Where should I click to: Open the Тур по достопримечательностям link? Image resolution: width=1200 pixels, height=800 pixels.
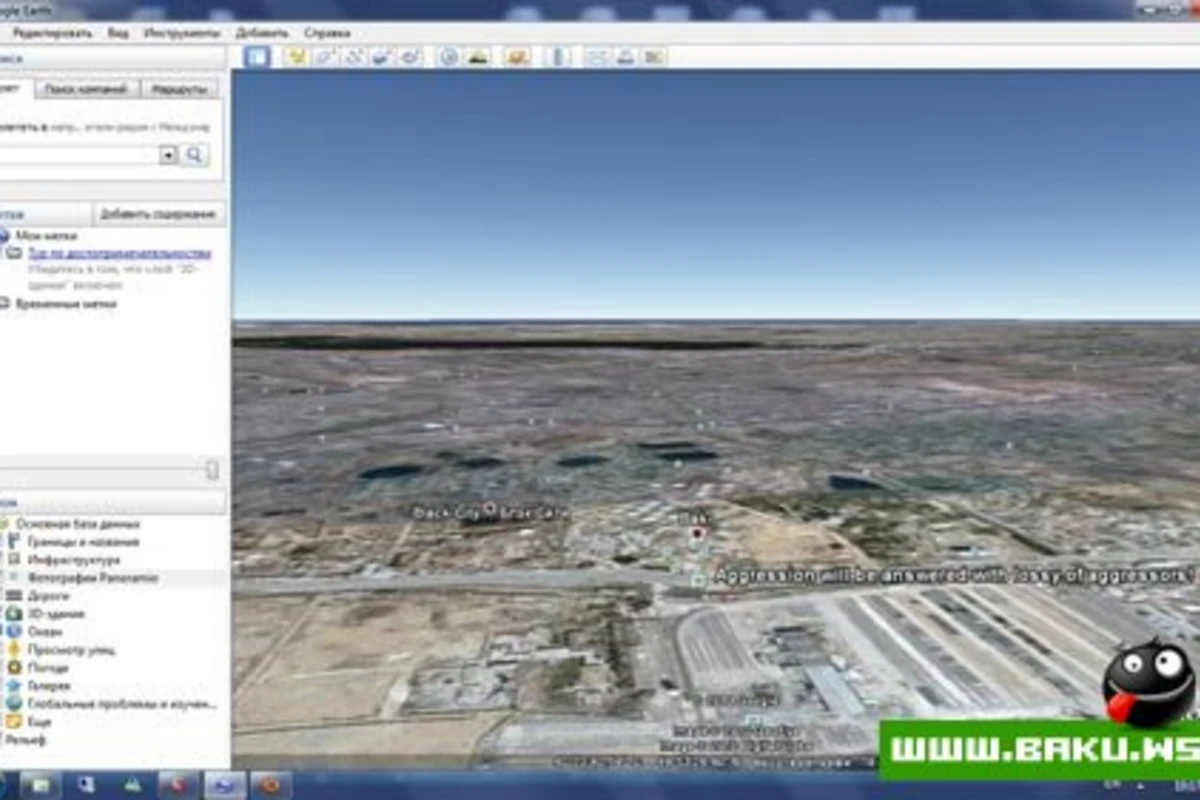click(x=119, y=253)
